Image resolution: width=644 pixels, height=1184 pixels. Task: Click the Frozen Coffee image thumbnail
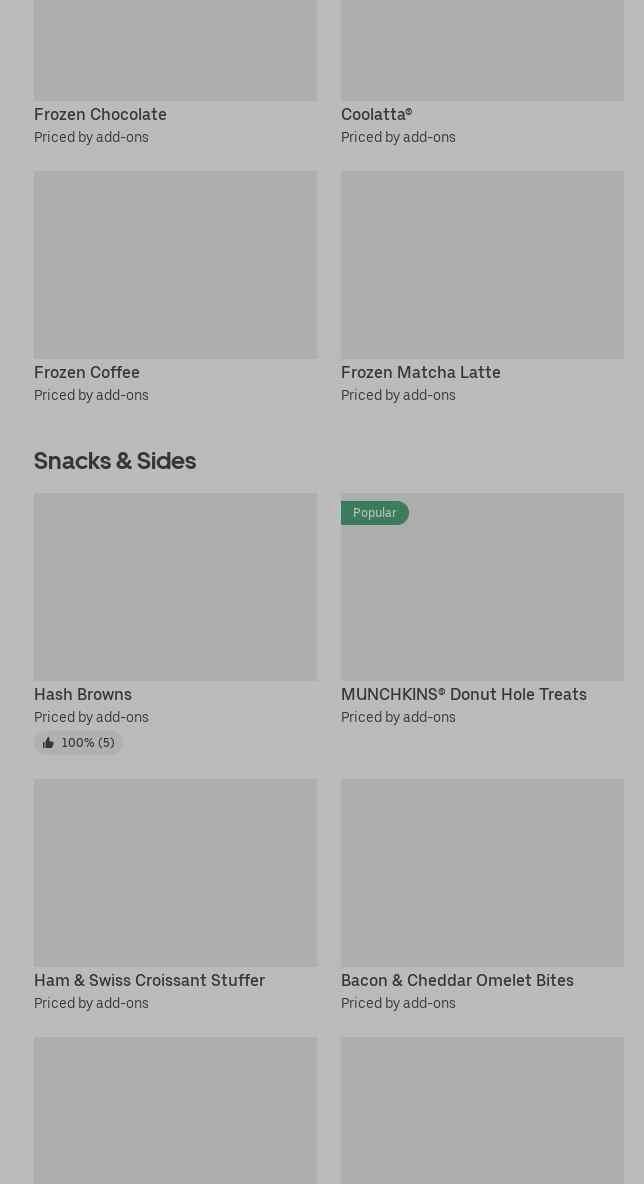(x=175, y=265)
